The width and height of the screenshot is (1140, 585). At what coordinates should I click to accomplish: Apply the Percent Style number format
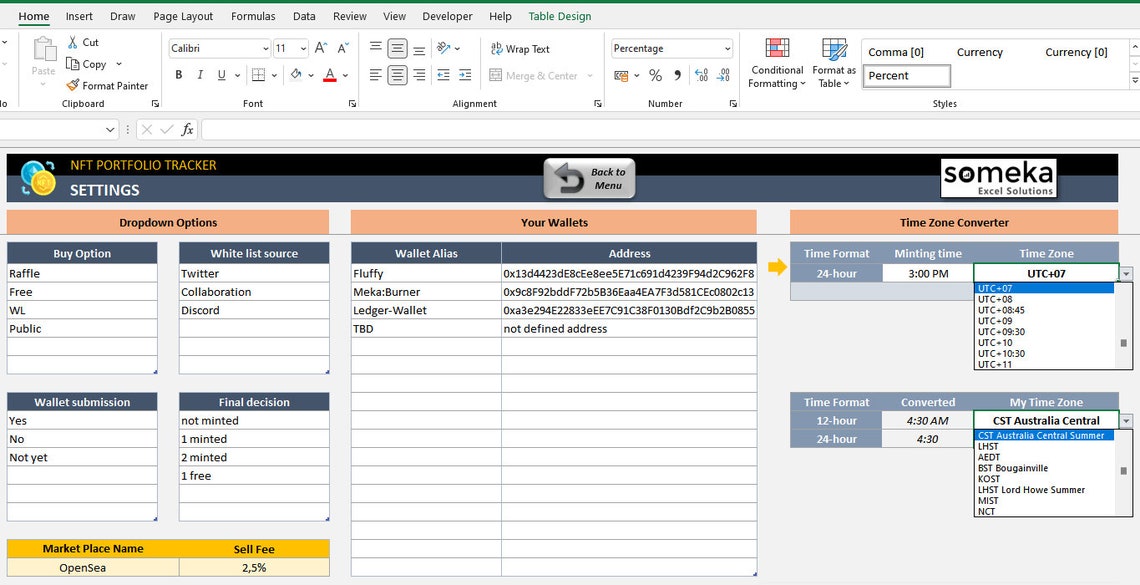[656, 75]
